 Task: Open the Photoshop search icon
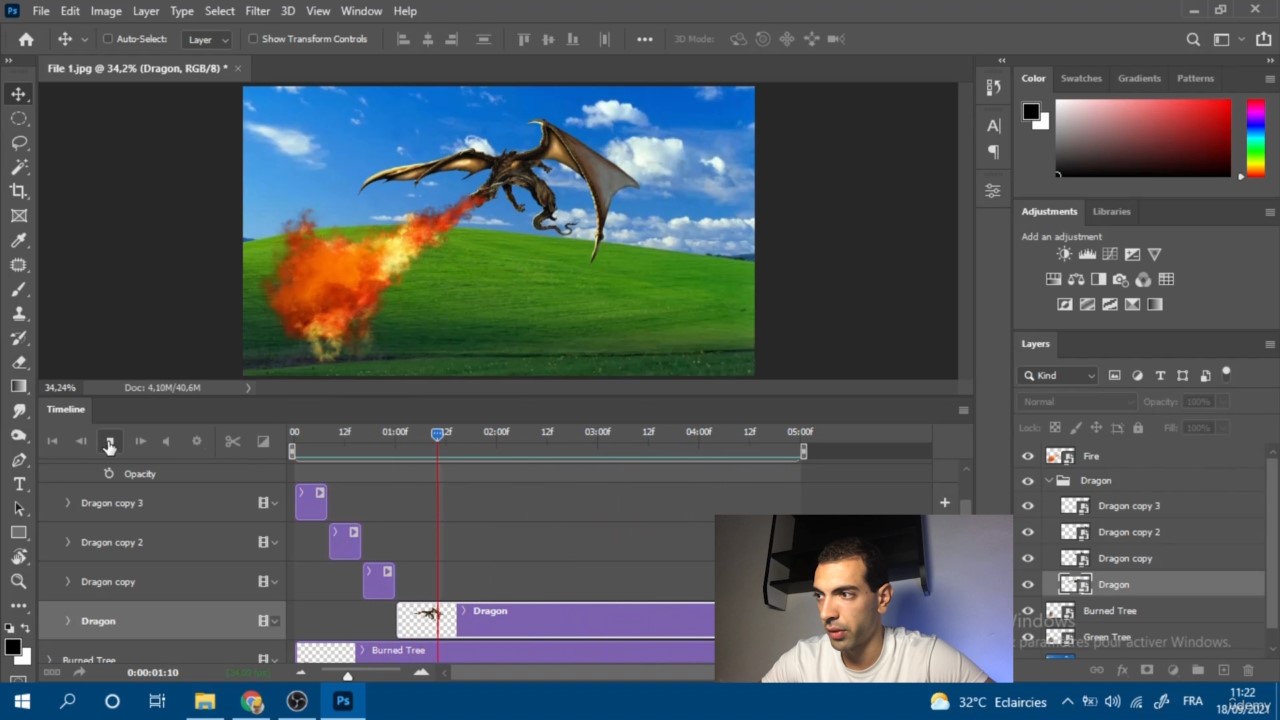[1193, 39]
